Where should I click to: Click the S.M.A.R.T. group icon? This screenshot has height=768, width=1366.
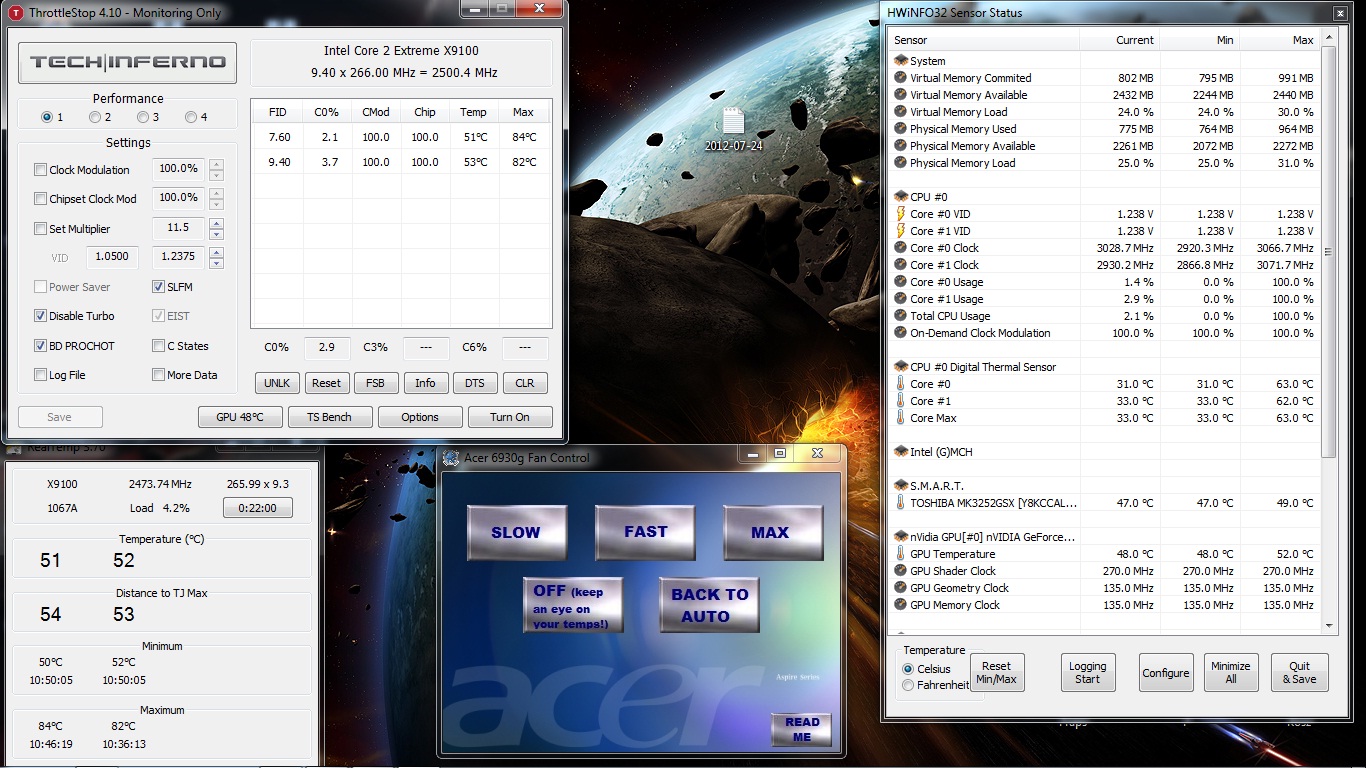pyautogui.click(x=900, y=486)
